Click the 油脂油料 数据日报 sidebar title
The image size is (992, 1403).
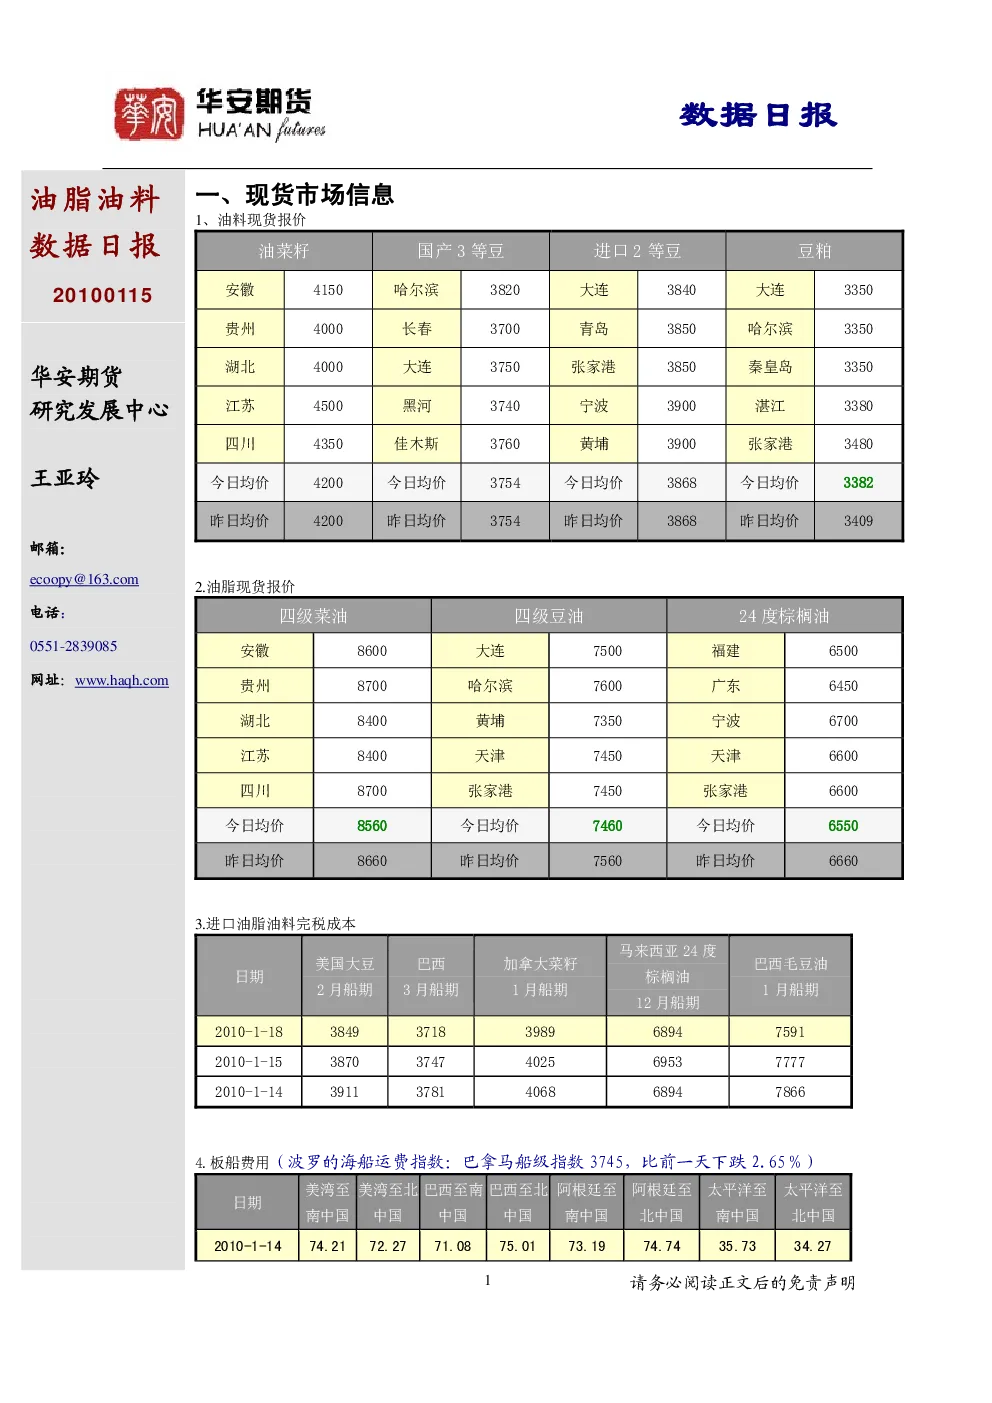(x=95, y=222)
